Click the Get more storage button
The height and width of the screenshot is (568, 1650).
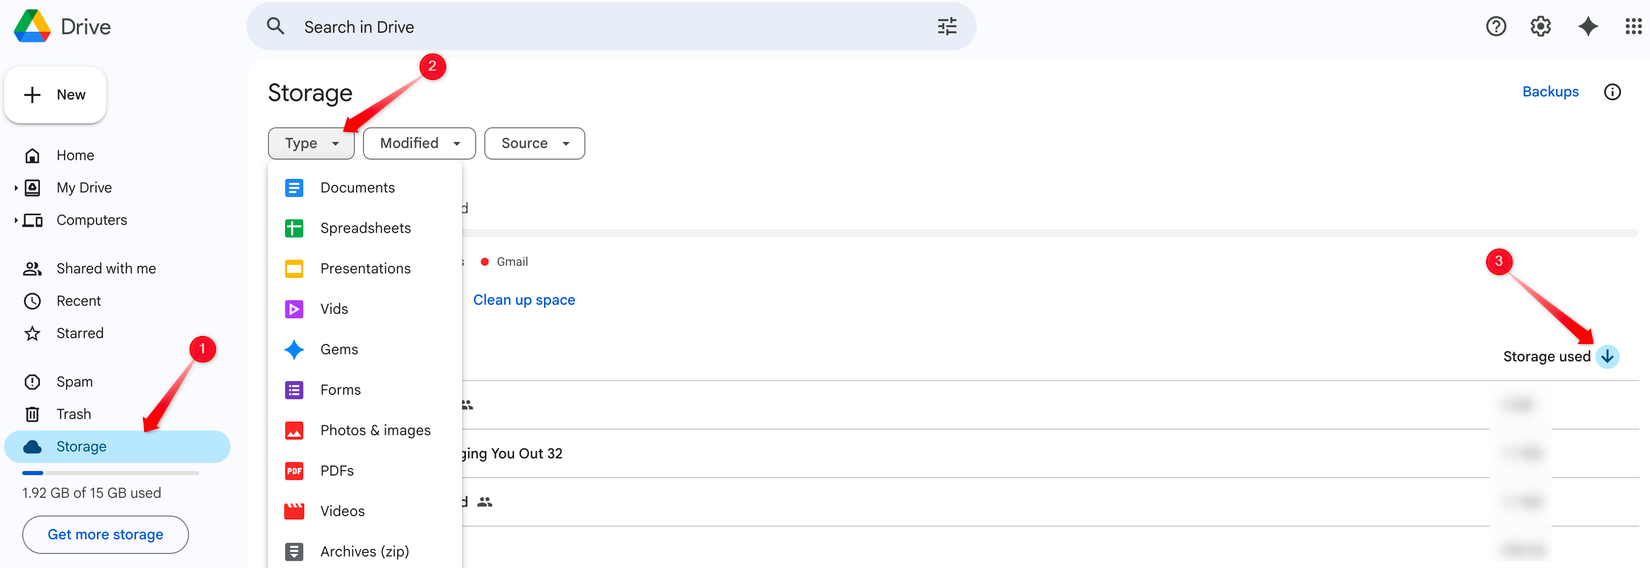pos(105,534)
